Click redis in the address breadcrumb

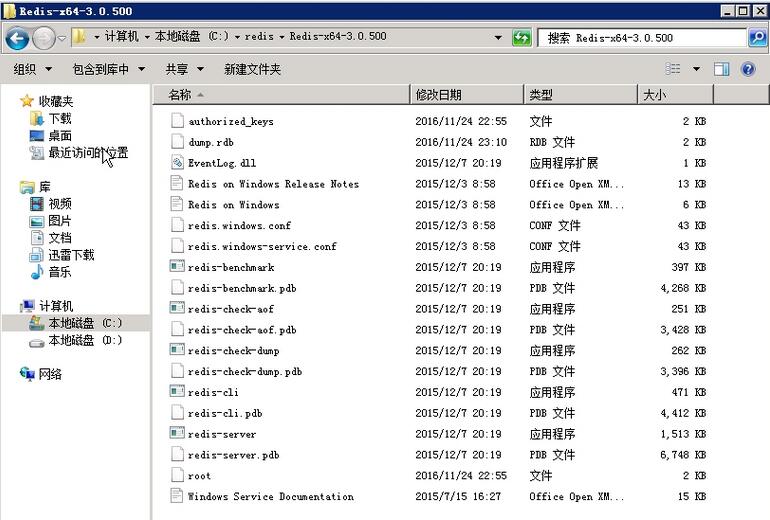pos(259,36)
